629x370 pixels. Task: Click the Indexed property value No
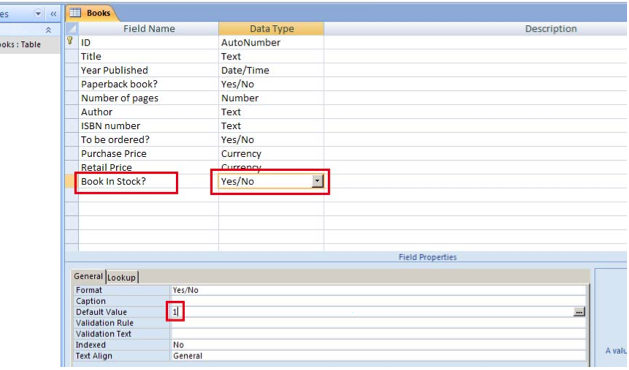tap(378, 345)
